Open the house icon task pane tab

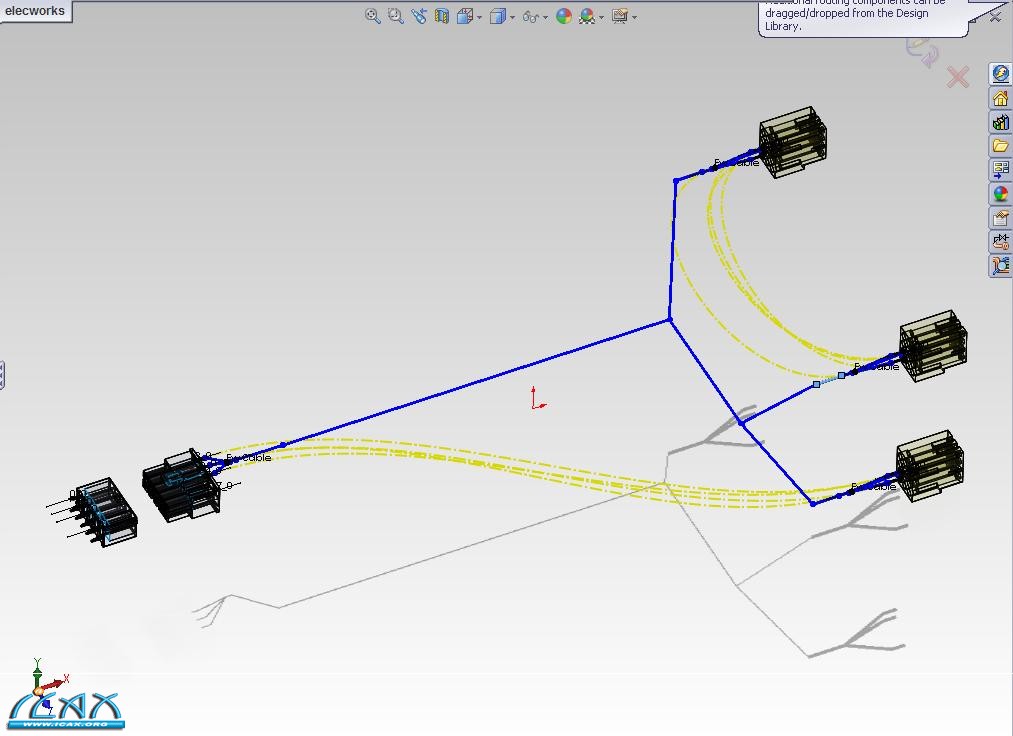coord(1000,98)
